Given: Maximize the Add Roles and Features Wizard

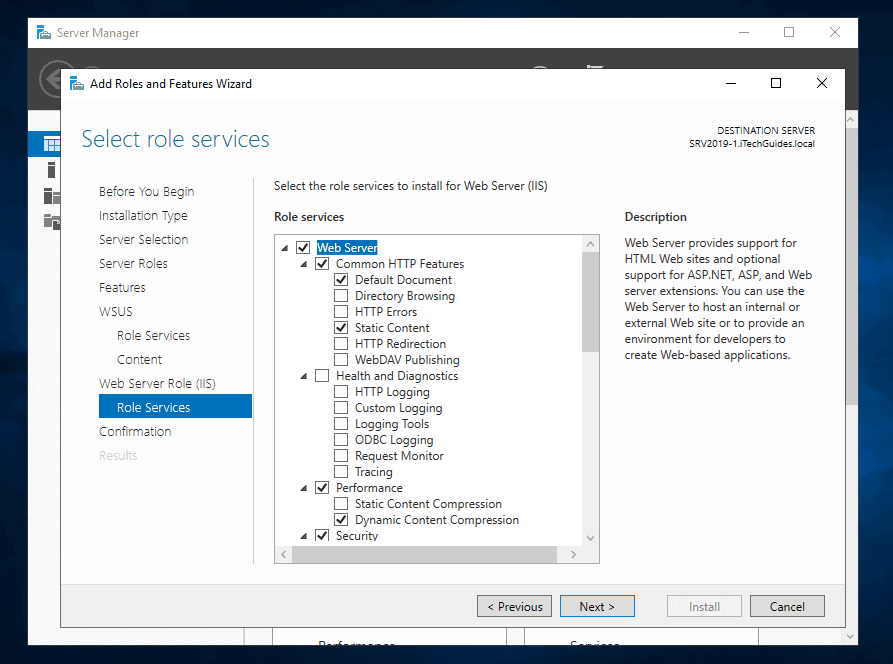Looking at the screenshot, I should click(x=776, y=83).
